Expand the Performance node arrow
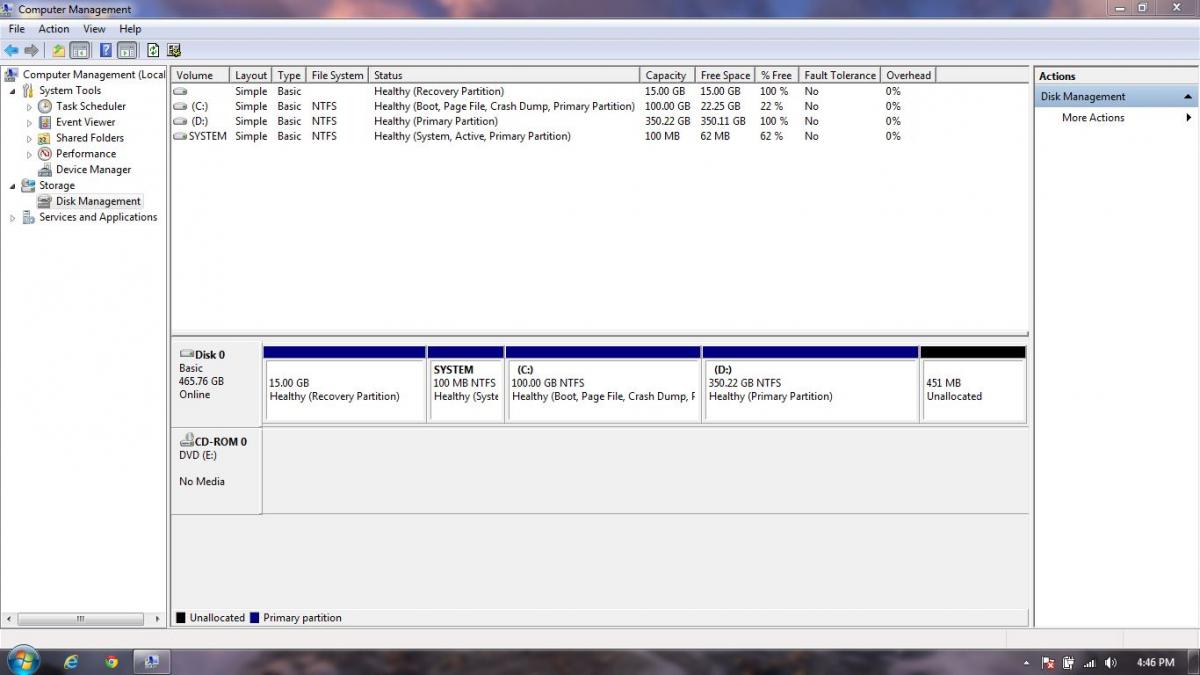Screen dimensions: 1200x675 pyautogui.click(x=29, y=155)
